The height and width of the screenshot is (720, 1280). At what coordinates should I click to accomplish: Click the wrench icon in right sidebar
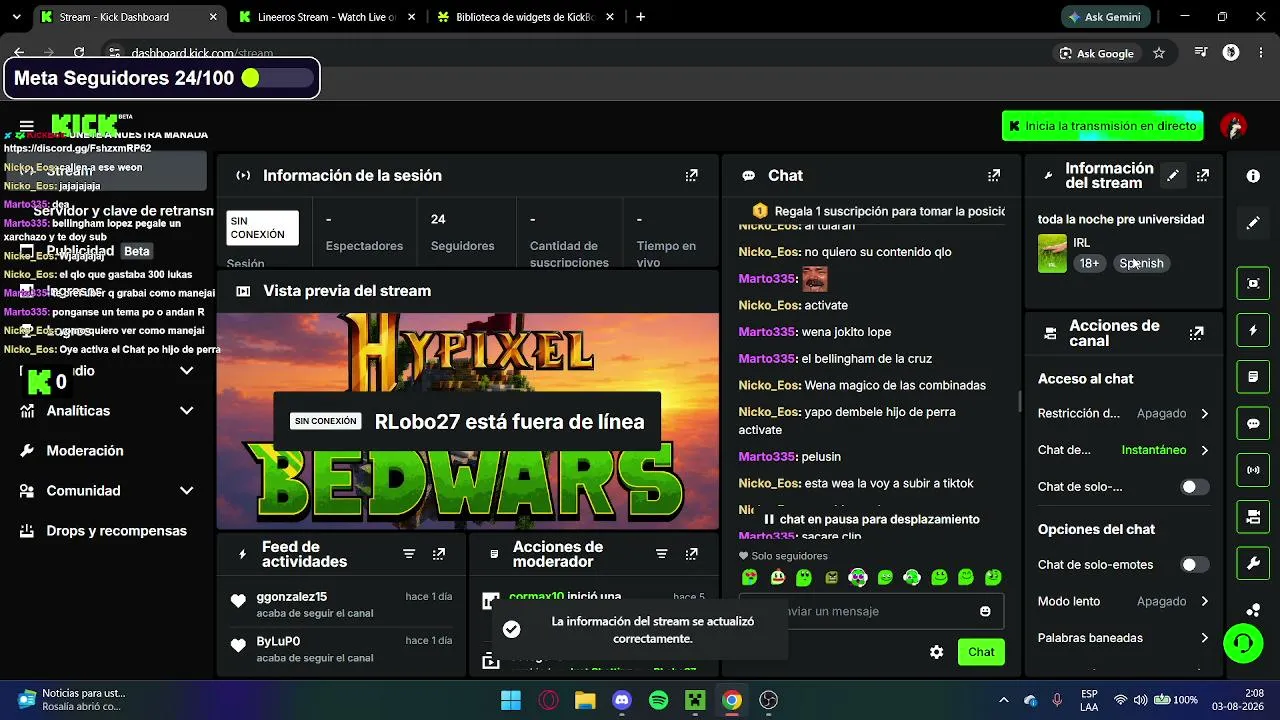tap(1253, 564)
